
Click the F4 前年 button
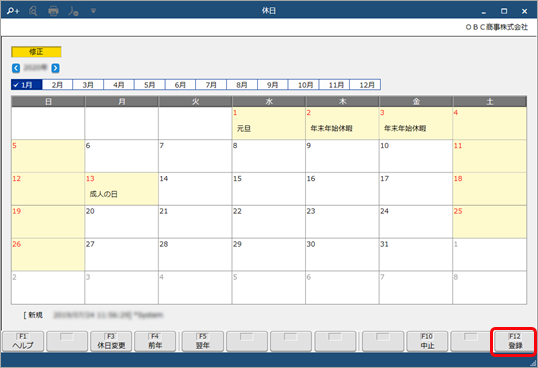coord(155,341)
